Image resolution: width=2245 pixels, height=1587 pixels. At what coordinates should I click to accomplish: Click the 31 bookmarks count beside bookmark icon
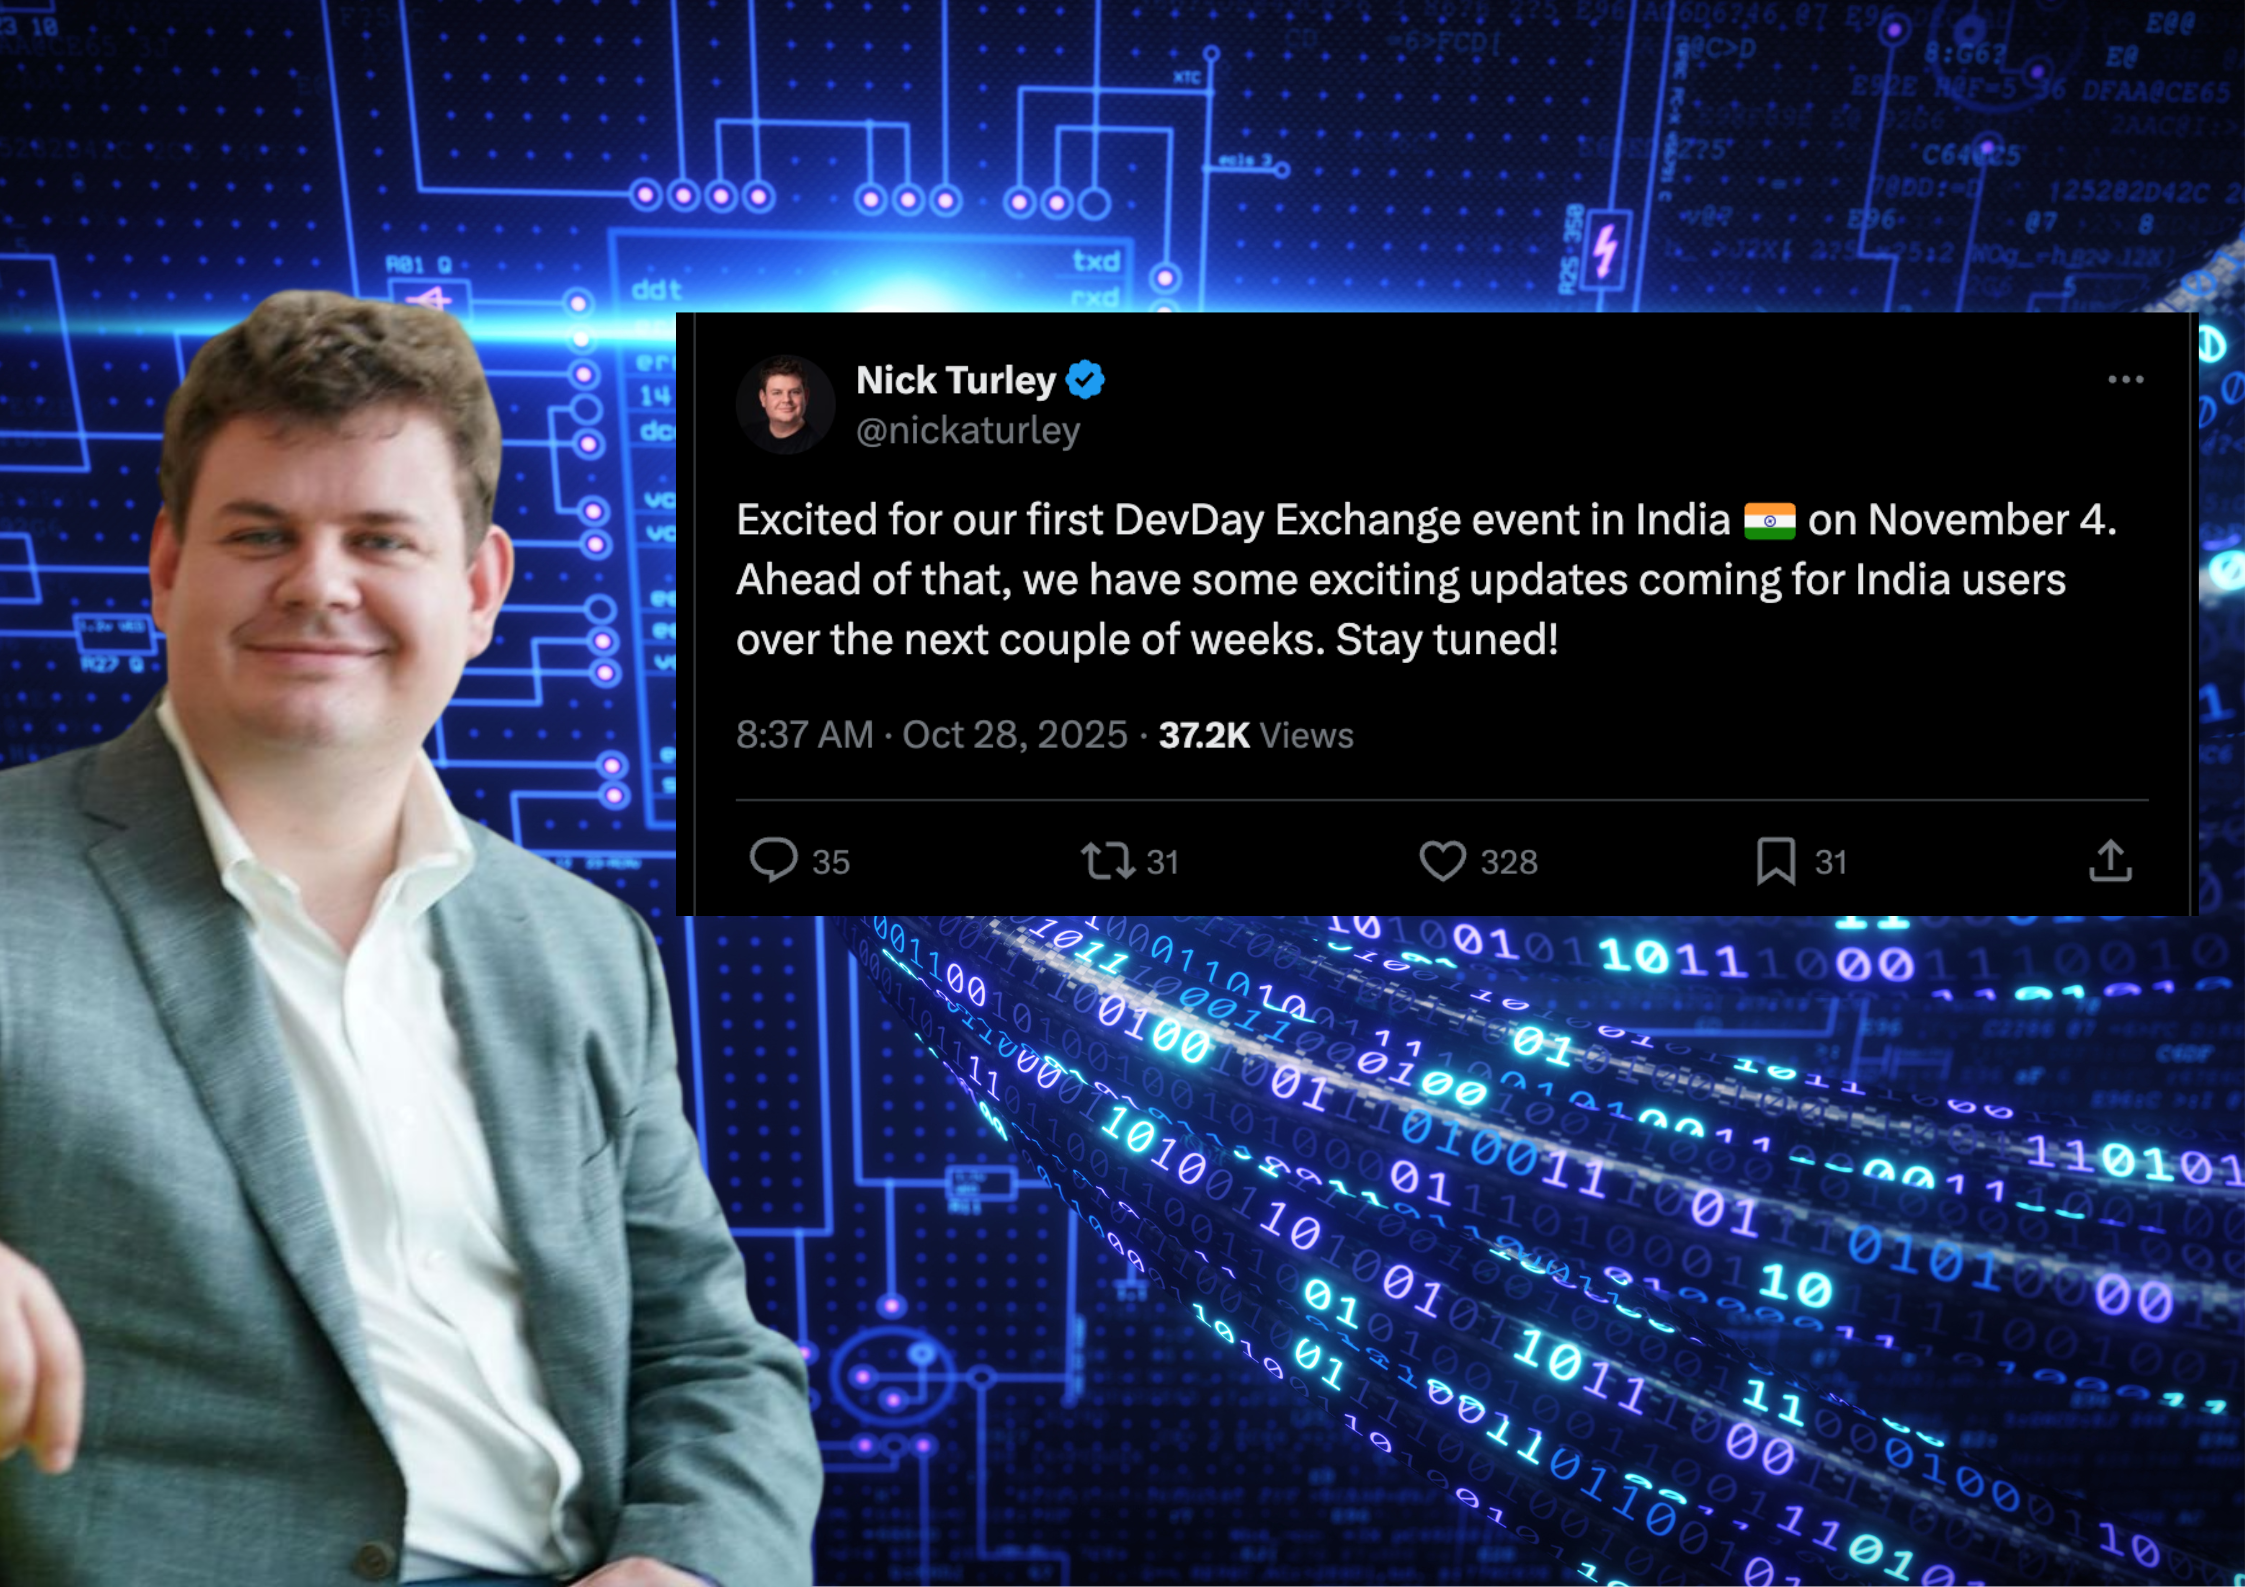point(1830,862)
